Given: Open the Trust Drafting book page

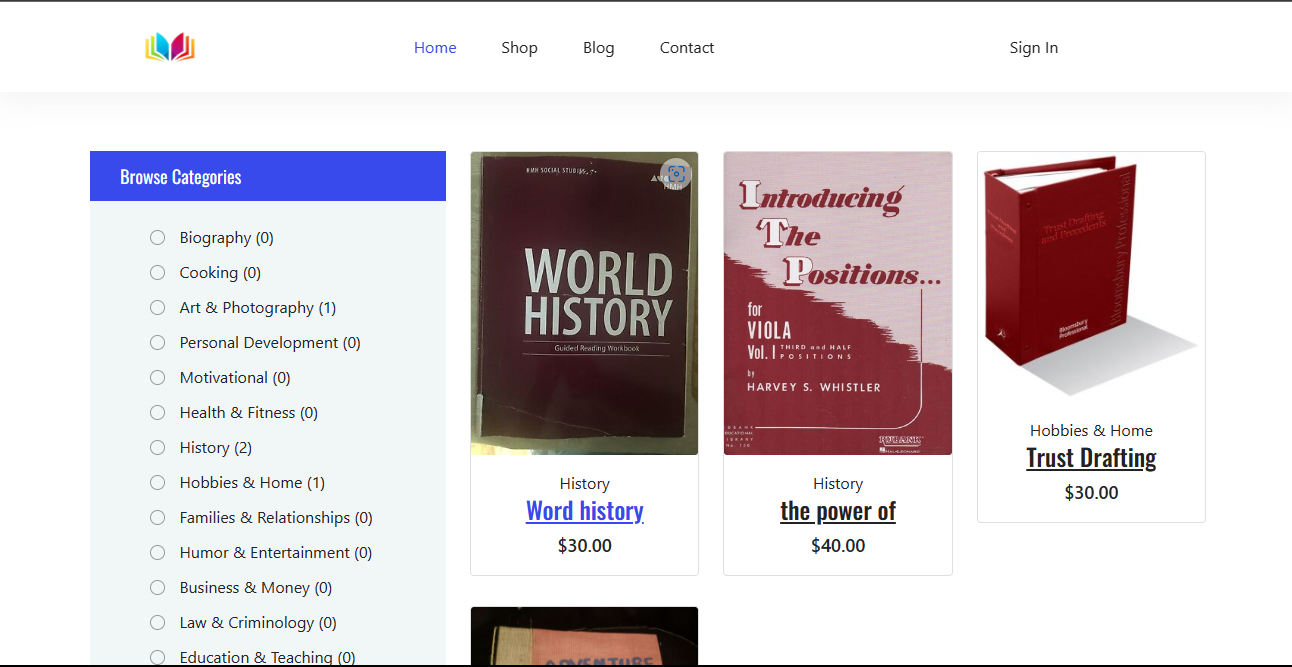Looking at the screenshot, I should pos(1091,457).
